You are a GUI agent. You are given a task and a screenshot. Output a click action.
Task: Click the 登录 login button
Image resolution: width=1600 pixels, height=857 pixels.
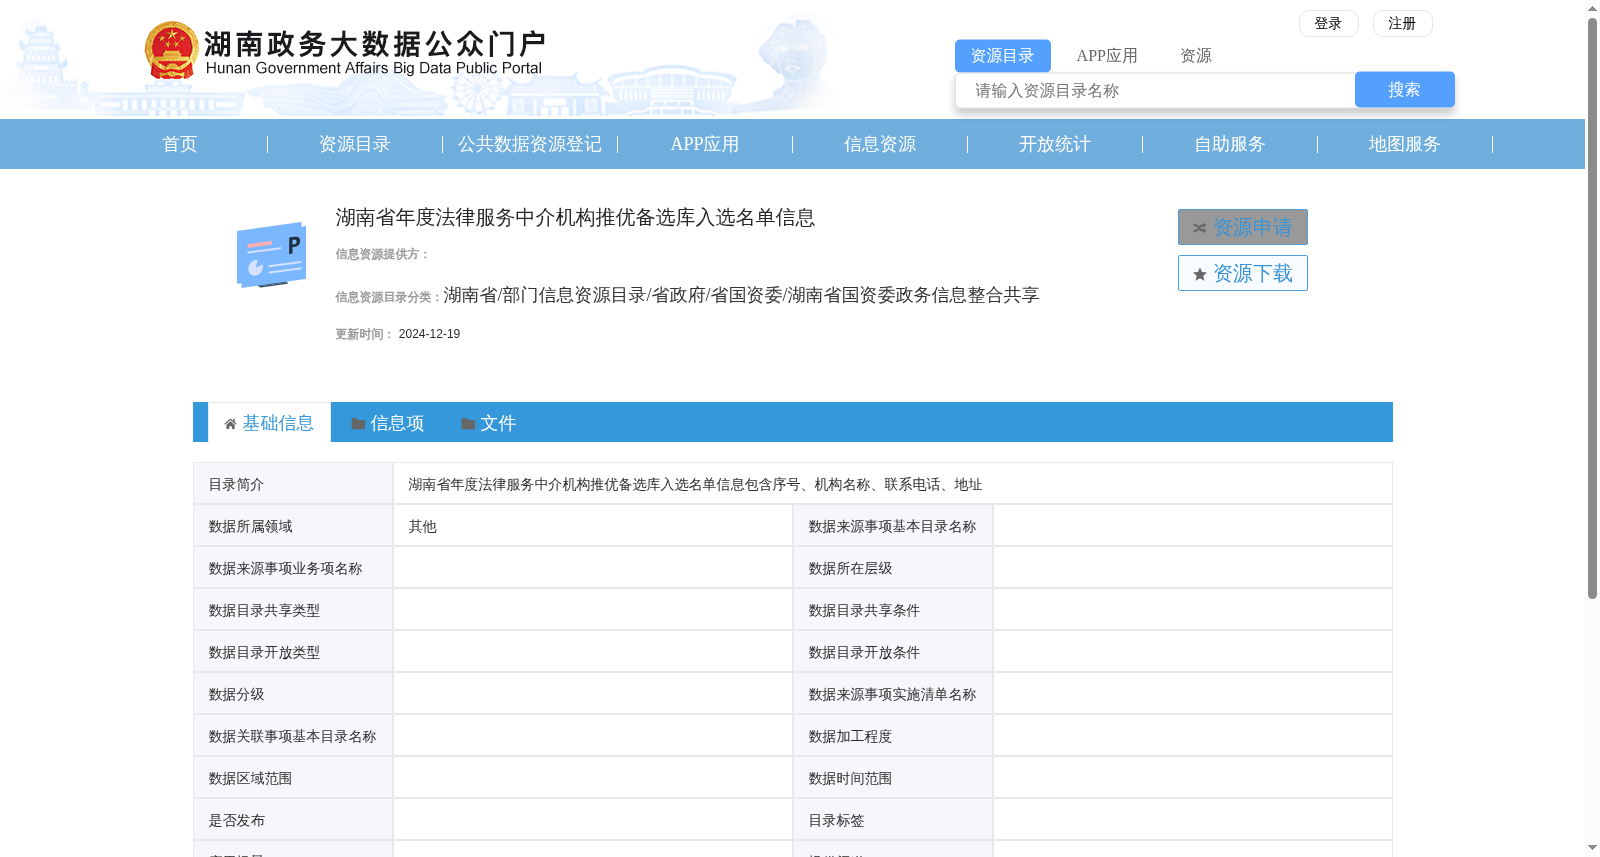(1328, 23)
